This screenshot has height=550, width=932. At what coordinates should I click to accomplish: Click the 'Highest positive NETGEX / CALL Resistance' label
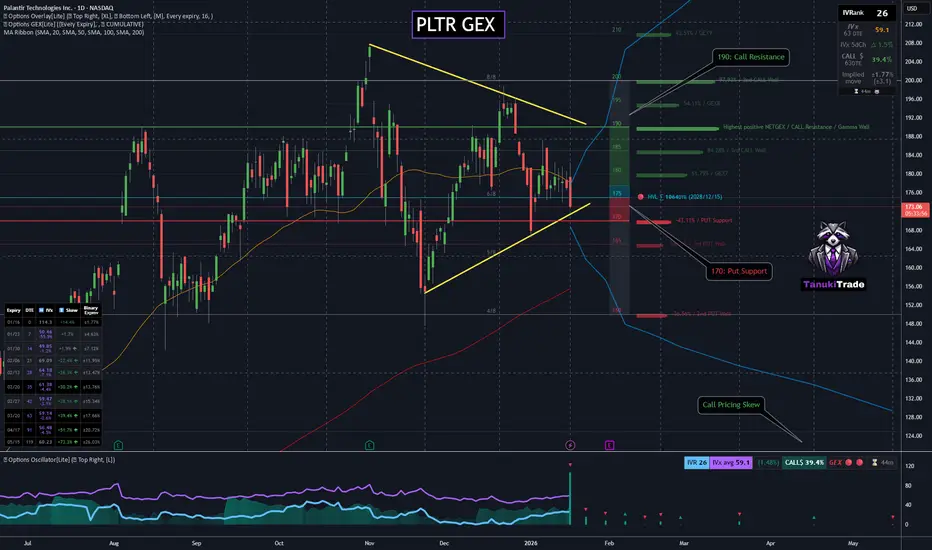(796, 127)
